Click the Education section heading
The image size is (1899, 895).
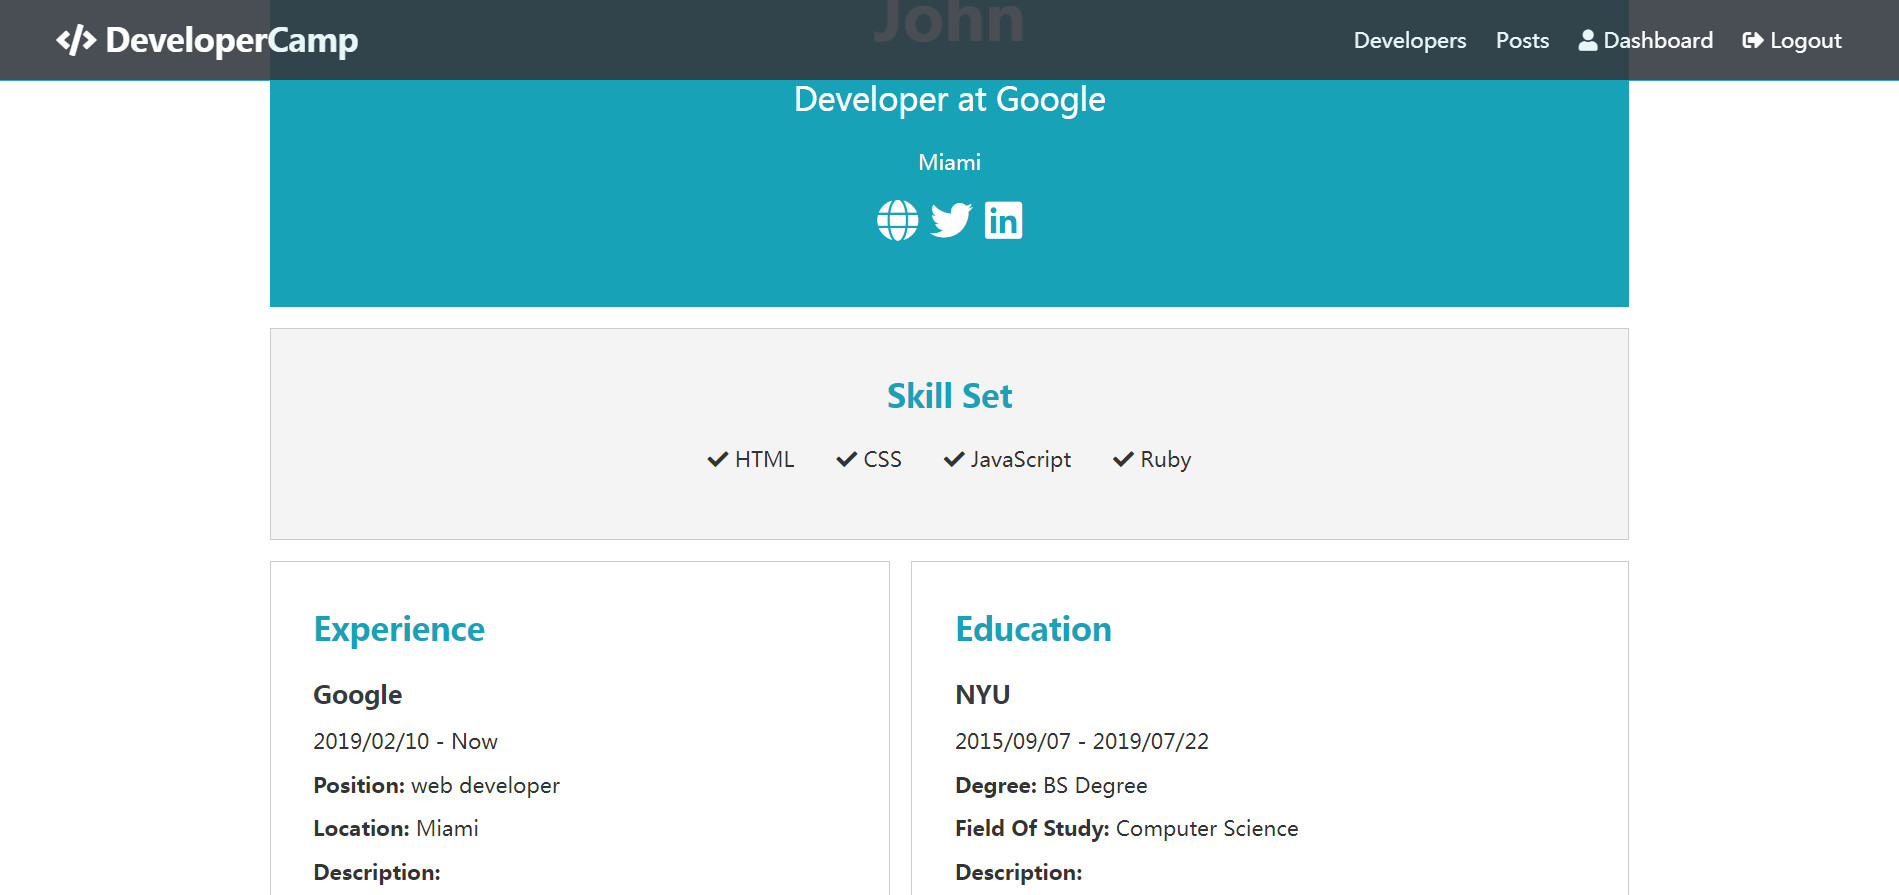pos(1033,629)
